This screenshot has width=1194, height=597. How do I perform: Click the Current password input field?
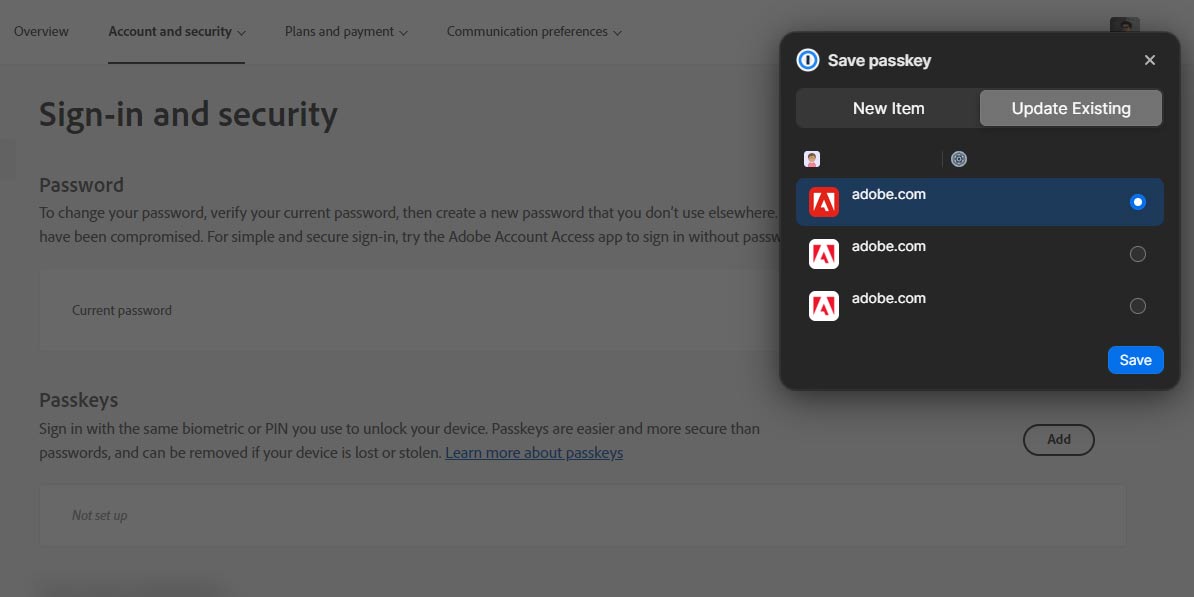(x=300, y=310)
